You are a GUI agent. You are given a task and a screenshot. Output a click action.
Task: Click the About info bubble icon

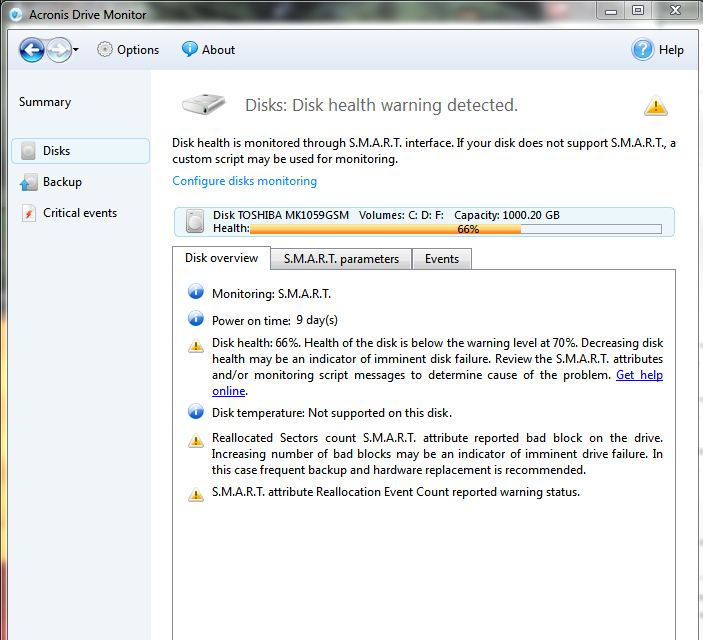click(x=189, y=49)
